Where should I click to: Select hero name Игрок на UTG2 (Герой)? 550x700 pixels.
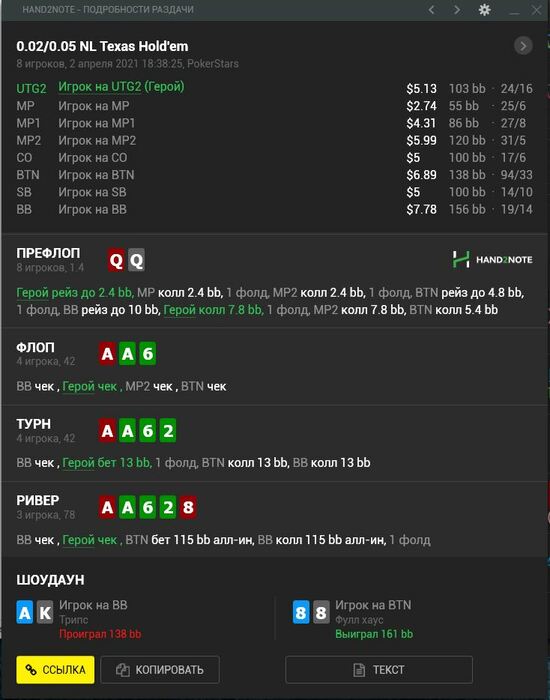click(x=121, y=87)
